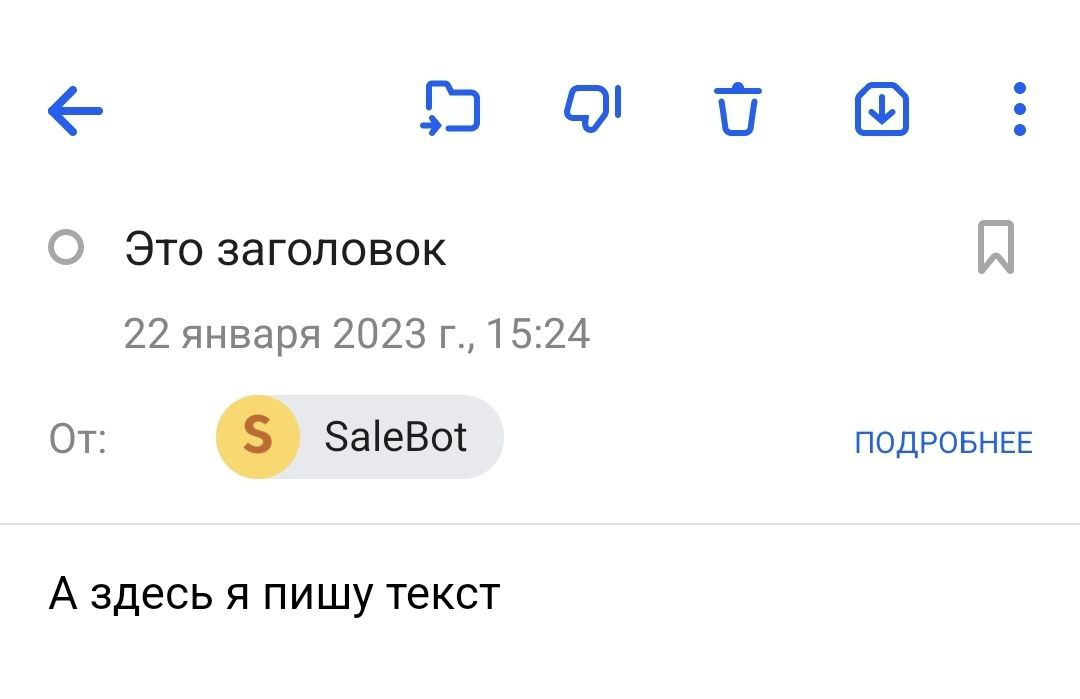1080x699 pixels.
Task: Open the three-dot more options menu
Action: [1019, 110]
